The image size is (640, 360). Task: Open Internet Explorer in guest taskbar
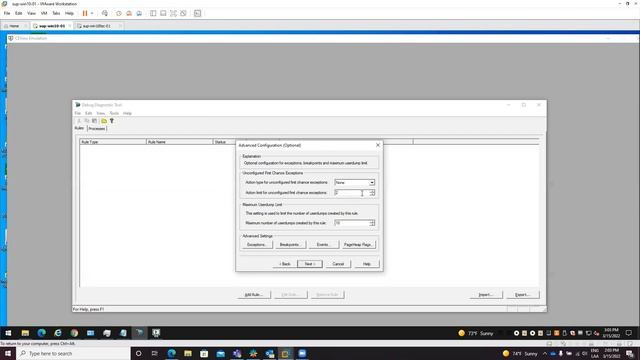(58, 333)
